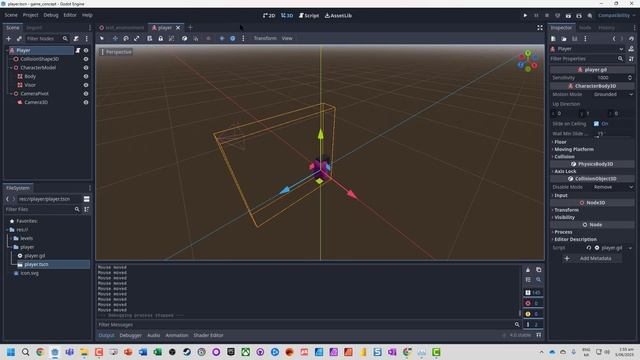Go to previous object in Inspector history
Image resolution: width=640 pixels, height=360 pixels.
[x=614, y=39]
